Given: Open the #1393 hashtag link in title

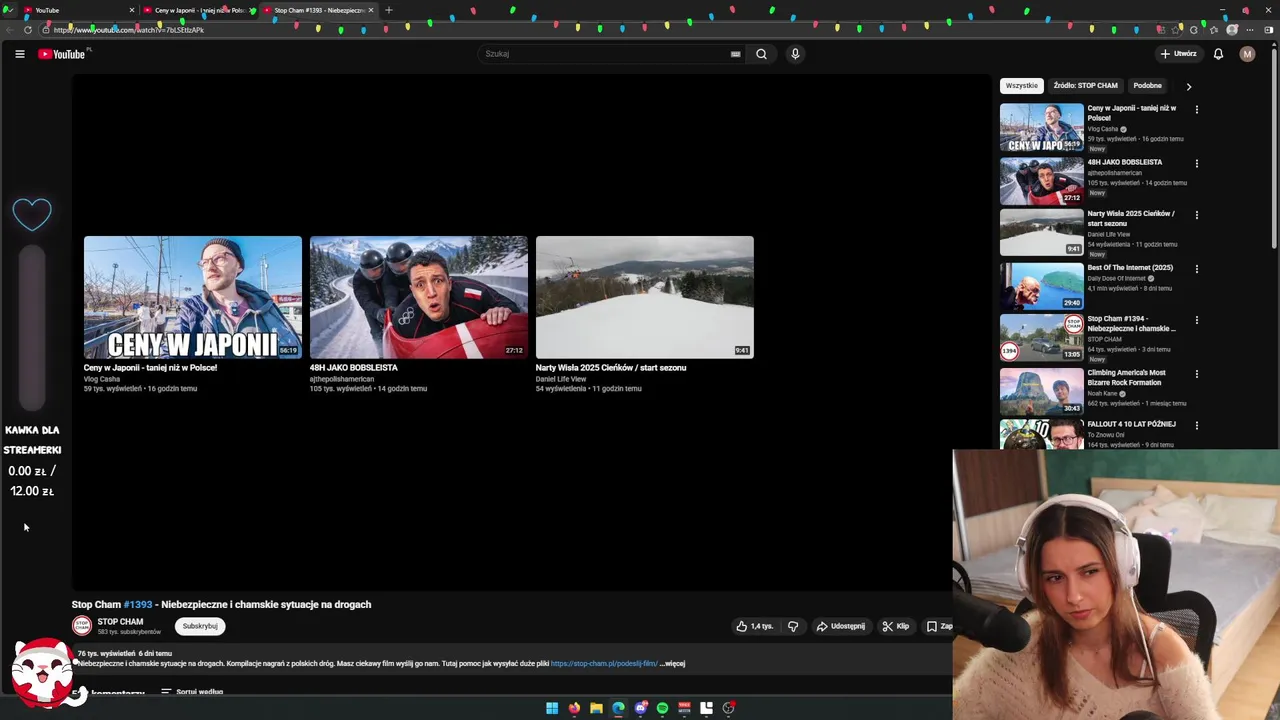Looking at the screenshot, I should click(x=138, y=604).
